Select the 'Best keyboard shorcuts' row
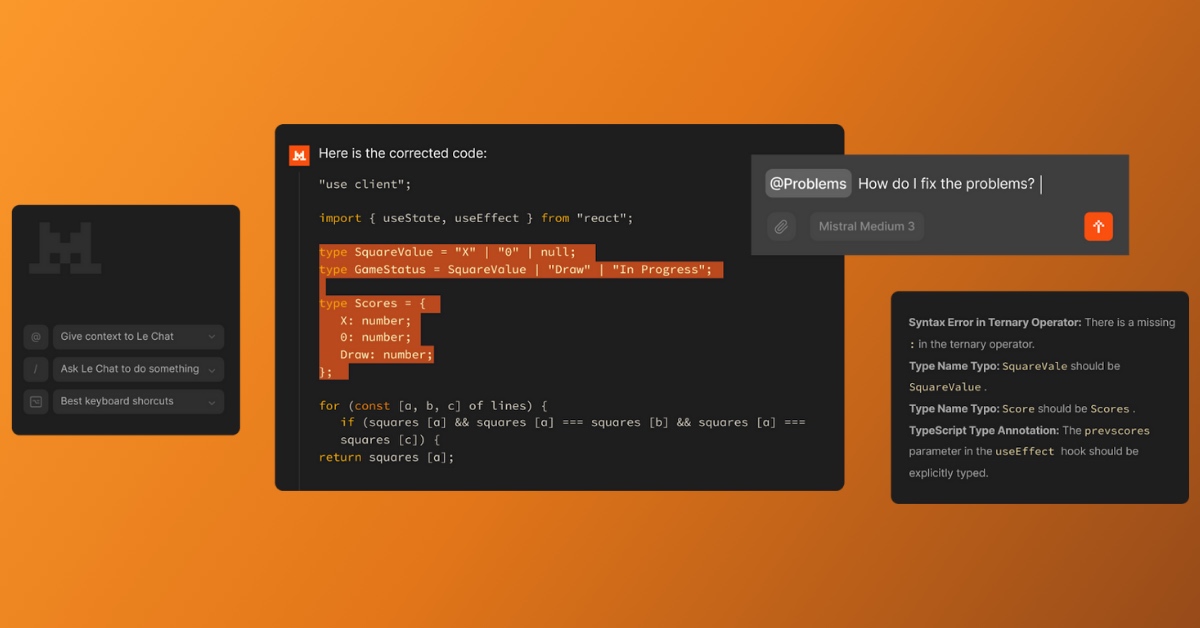This screenshot has height=628, width=1200. coord(139,401)
